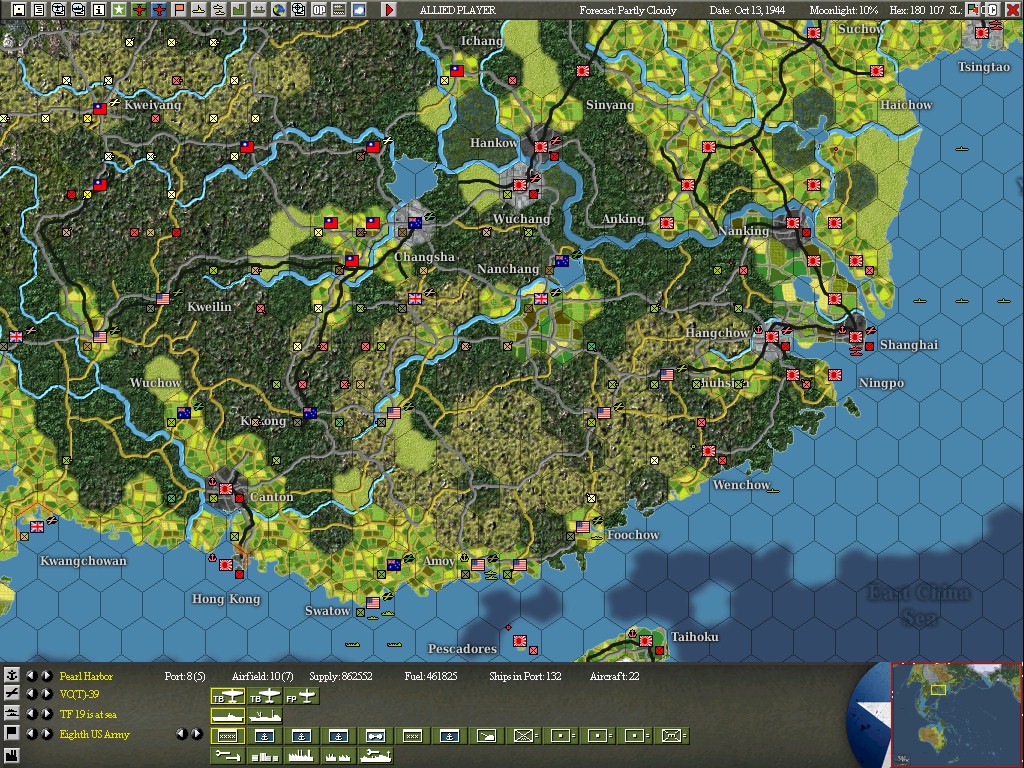Click 'TF 19 is at sea' label
The image size is (1024, 768).
(x=88, y=714)
